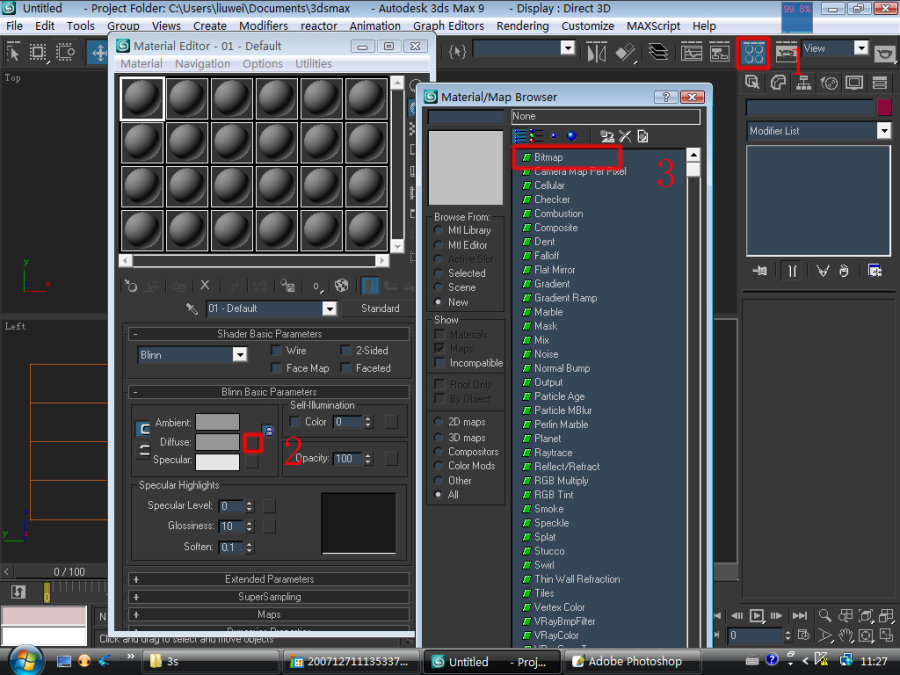Open the Modifier List dropdown

[884, 131]
